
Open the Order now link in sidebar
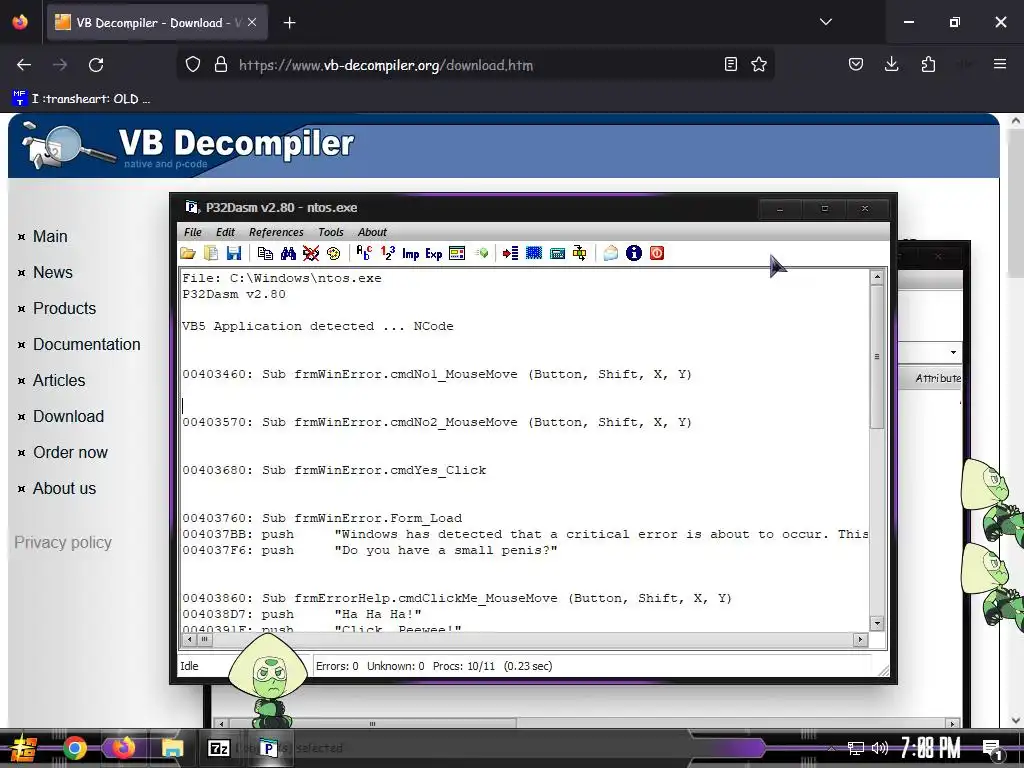tap(71, 452)
